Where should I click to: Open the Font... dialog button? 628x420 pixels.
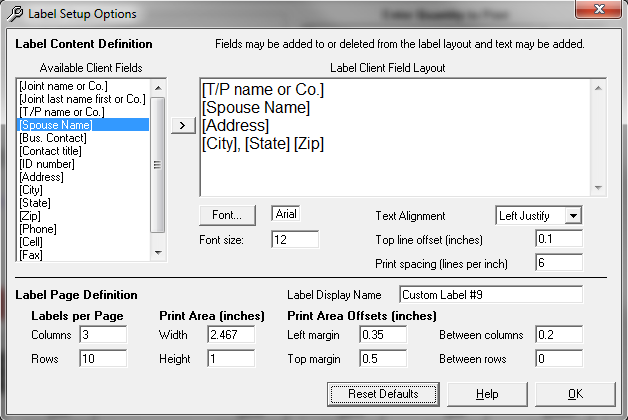[227, 215]
